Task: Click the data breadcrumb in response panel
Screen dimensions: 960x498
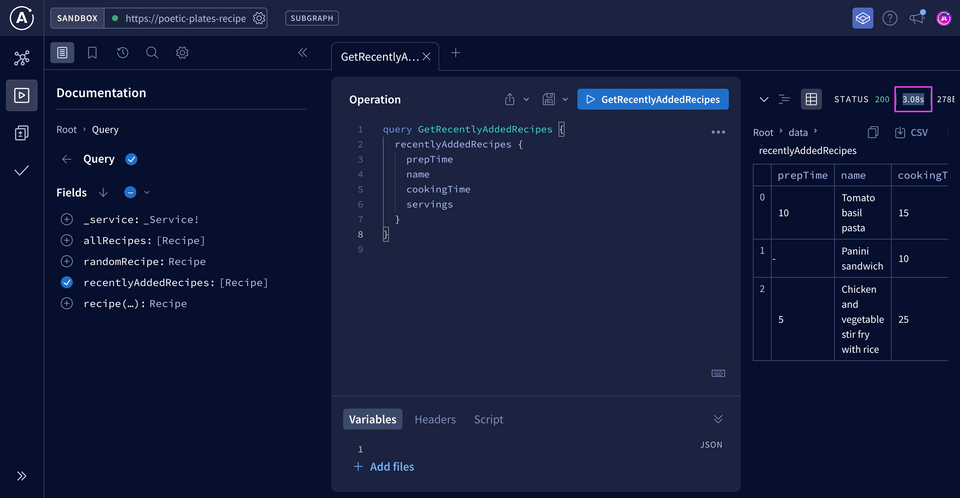Action: coord(798,132)
